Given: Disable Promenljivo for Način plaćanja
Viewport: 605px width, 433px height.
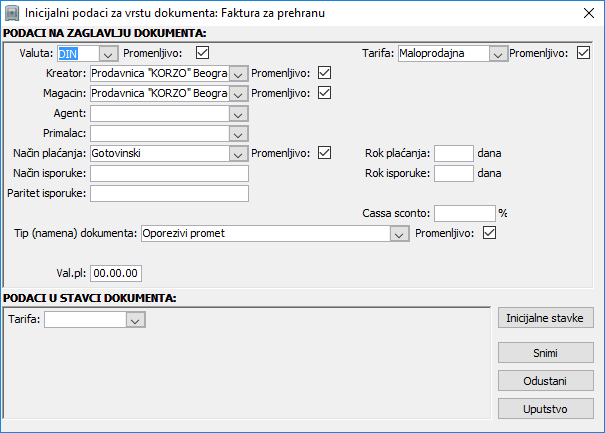Looking at the screenshot, I should 323,153.
